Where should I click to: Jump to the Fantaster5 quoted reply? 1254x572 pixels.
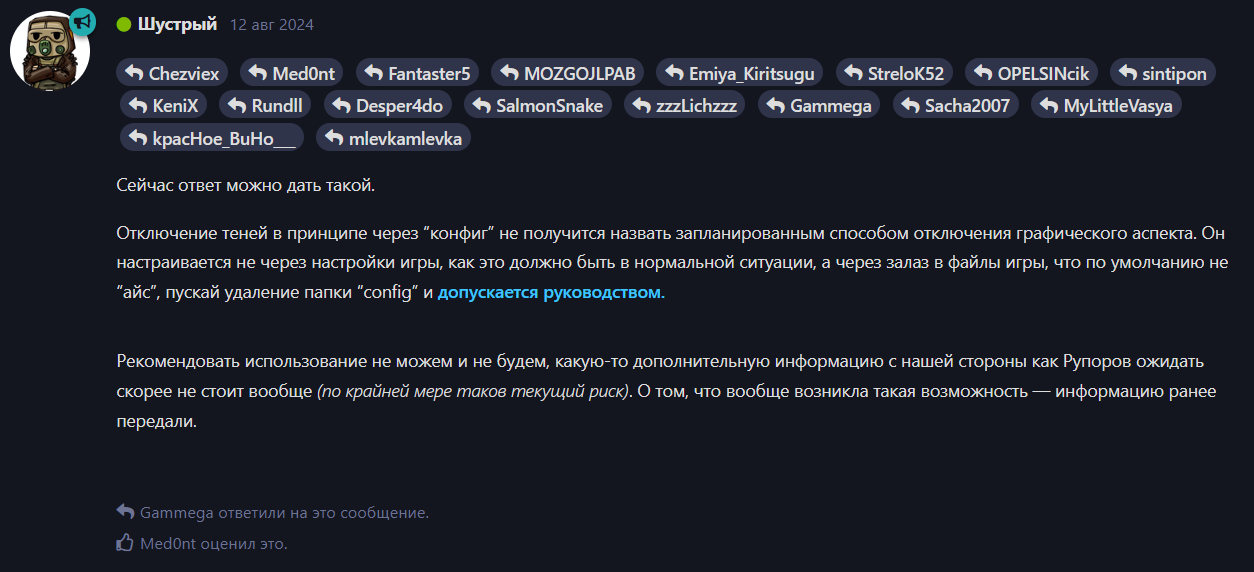click(417, 72)
